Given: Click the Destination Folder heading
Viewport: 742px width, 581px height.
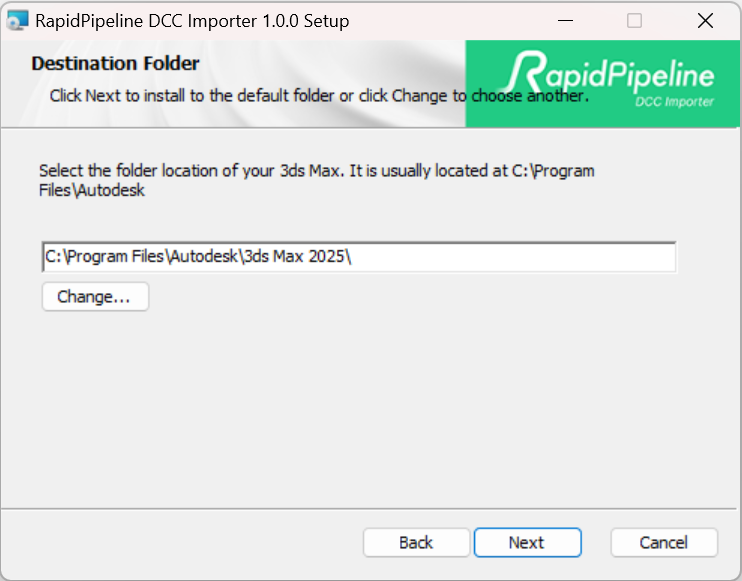Looking at the screenshot, I should (x=115, y=63).
